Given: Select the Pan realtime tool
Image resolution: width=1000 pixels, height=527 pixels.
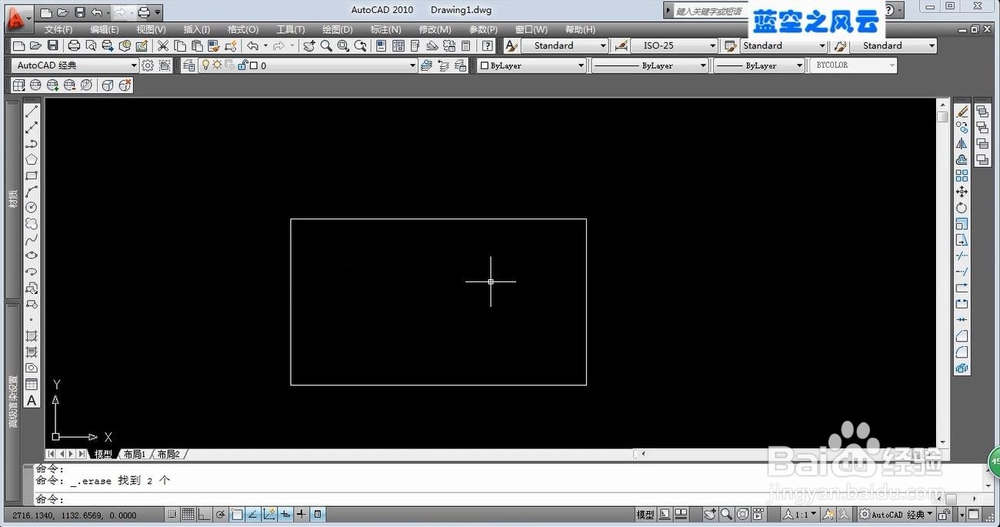Looking at the screenshot, I should point(309,45).
